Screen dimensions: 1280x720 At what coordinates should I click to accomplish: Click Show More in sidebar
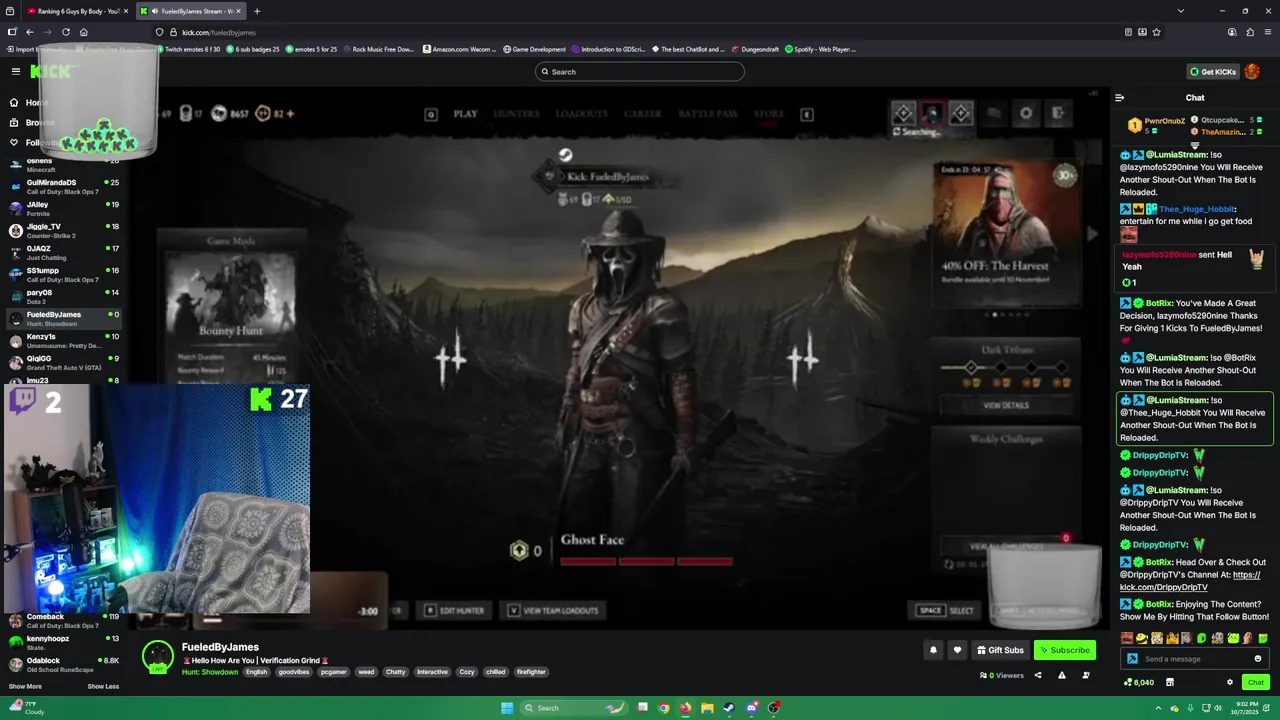(25, 686)
